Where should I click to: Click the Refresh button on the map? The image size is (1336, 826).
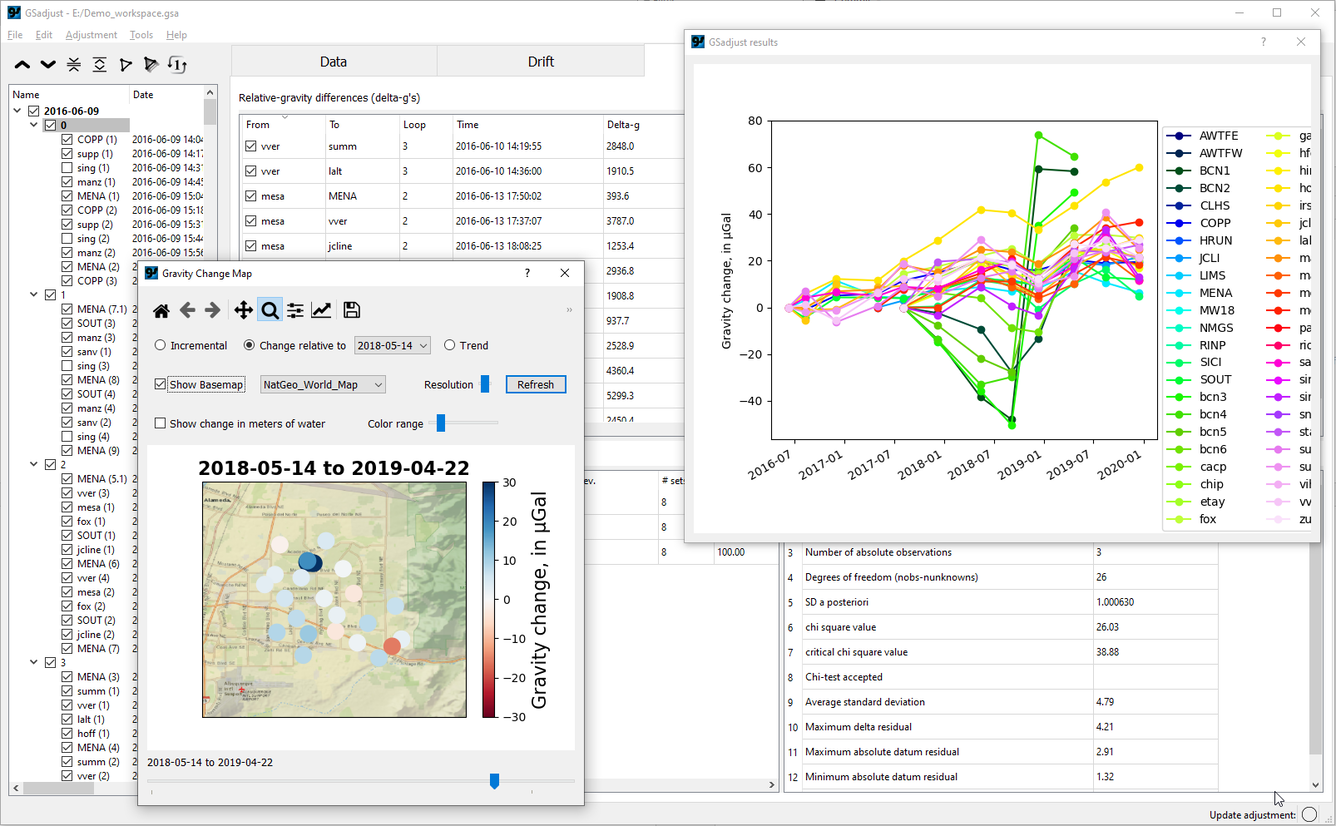[535, 384]
